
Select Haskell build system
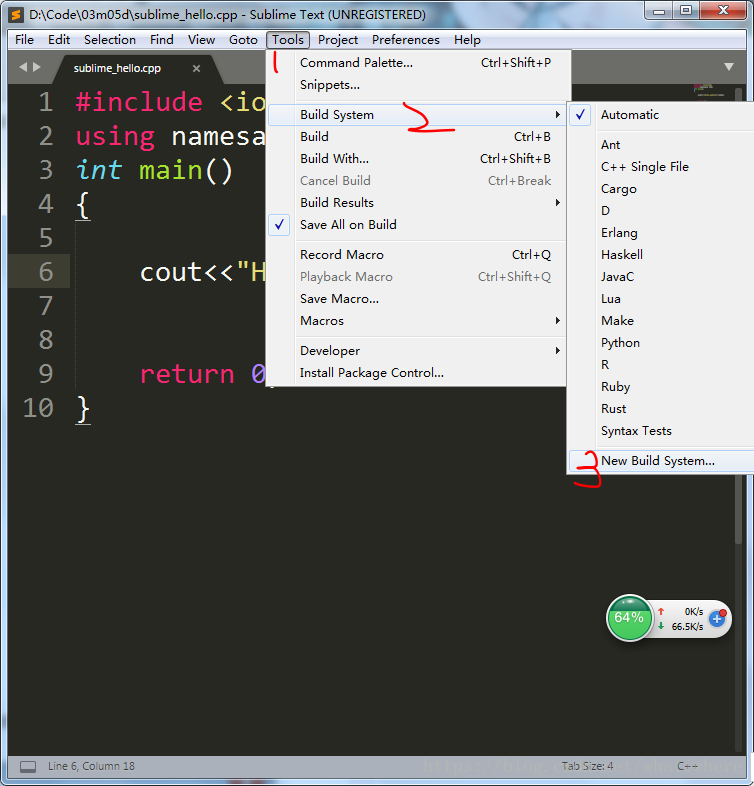pyautogui.click(x=661, y=255)
